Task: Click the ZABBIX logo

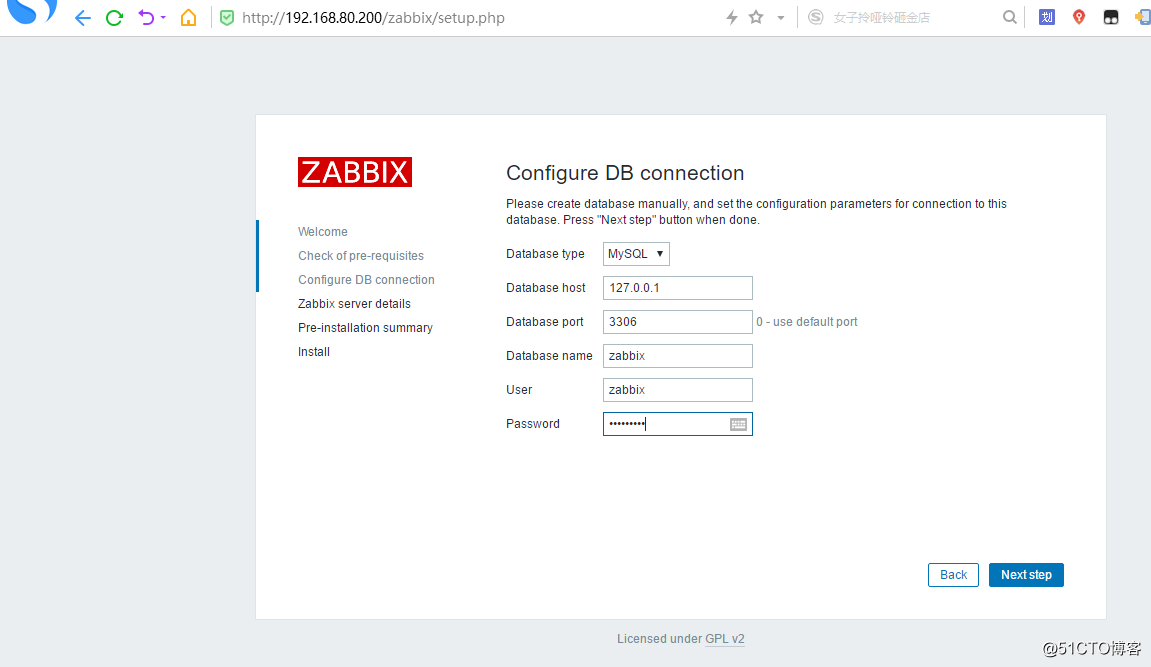Action: 355,171
